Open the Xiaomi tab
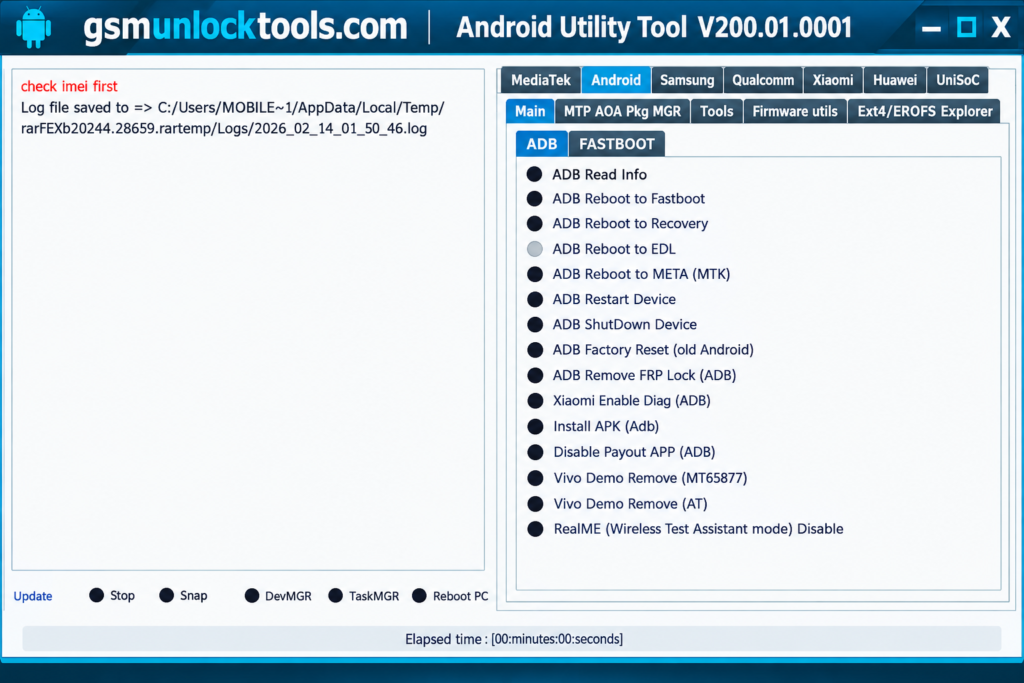1024x683 pixels. (833, 80)
